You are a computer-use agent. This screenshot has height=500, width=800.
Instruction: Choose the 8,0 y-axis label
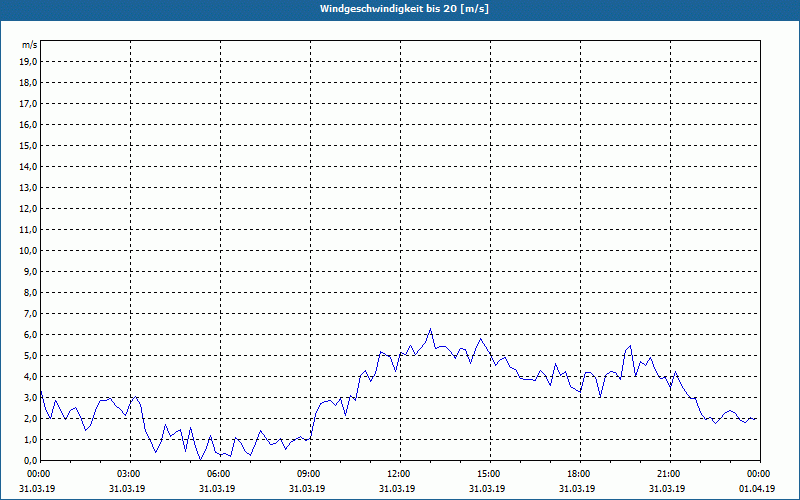point(31,292)
